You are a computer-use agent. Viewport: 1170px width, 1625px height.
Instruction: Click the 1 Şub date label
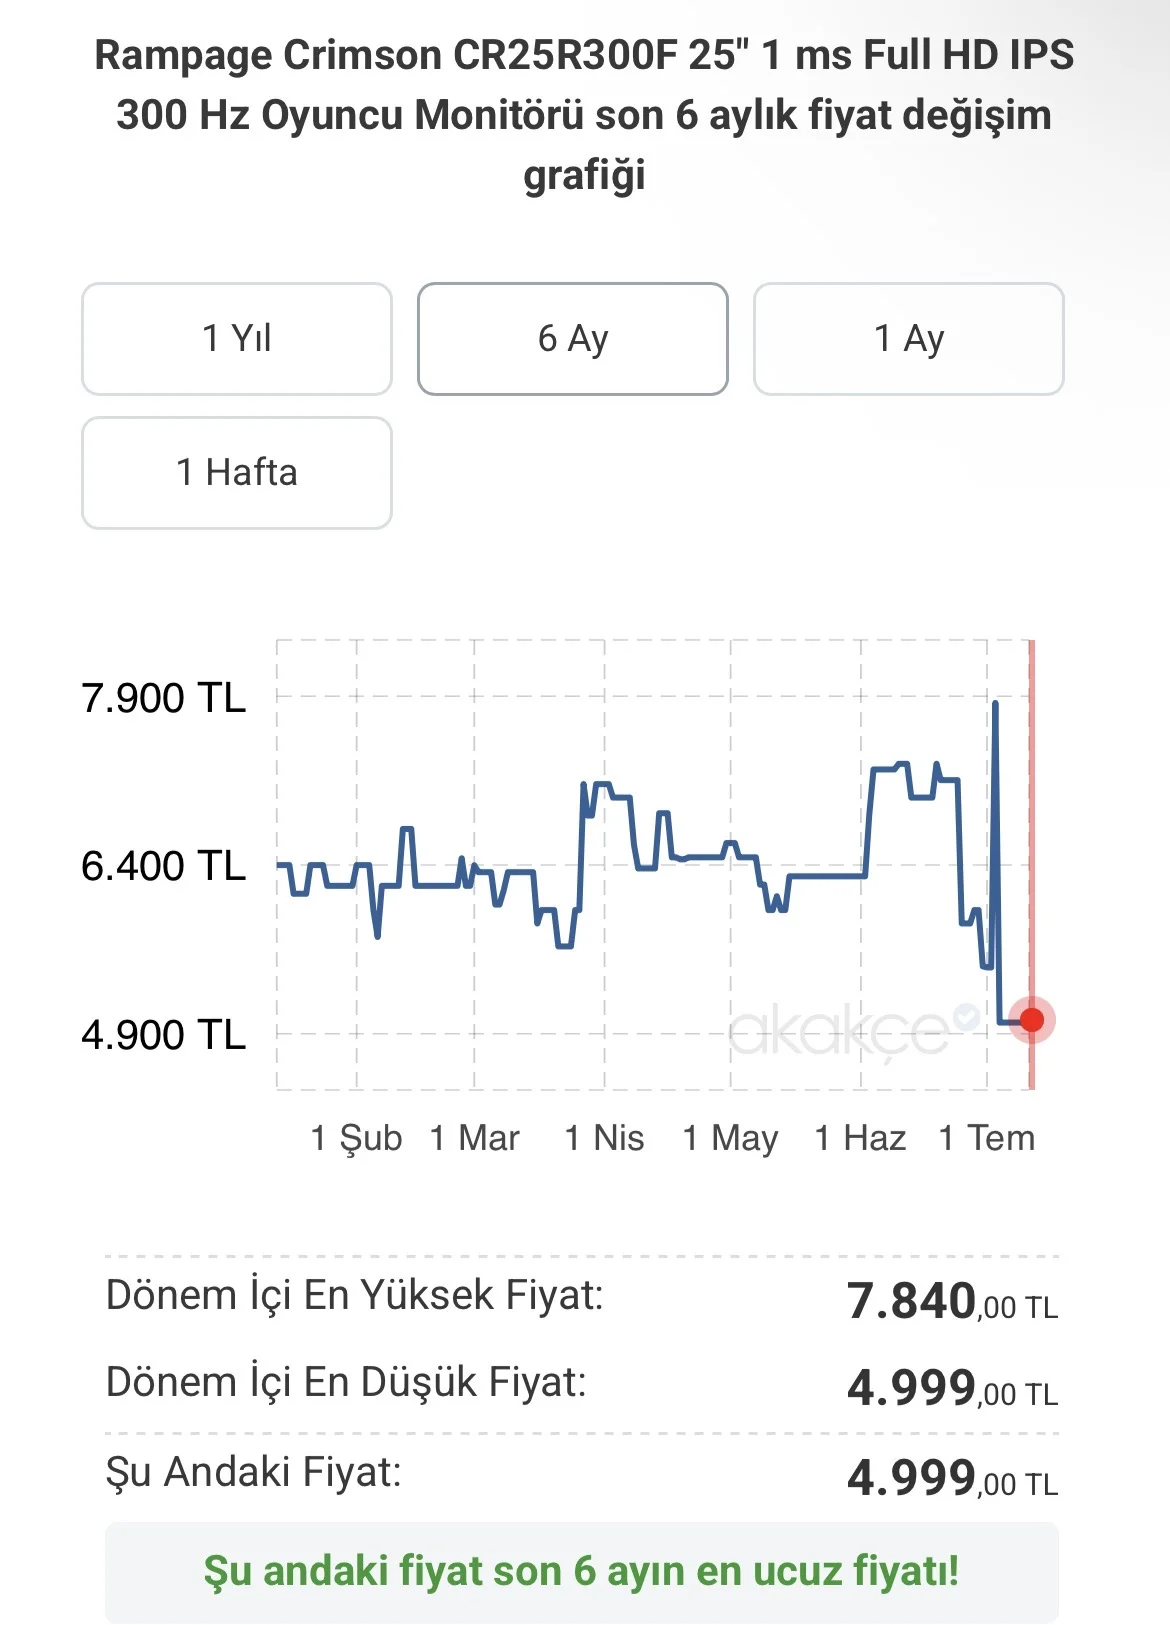pos(356,1139)
